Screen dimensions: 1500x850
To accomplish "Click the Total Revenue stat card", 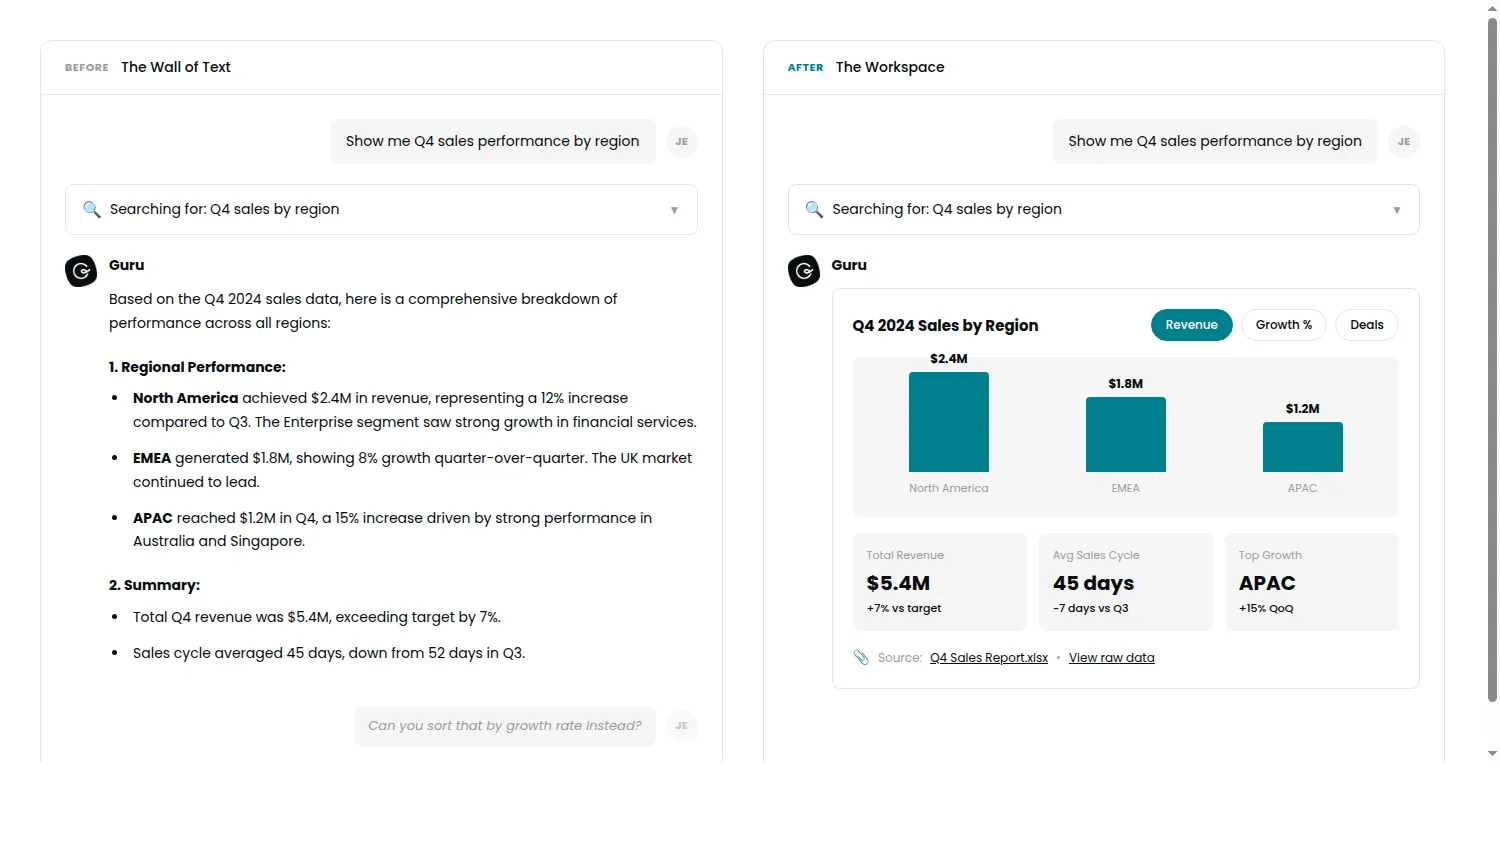I will pos(939,581).
